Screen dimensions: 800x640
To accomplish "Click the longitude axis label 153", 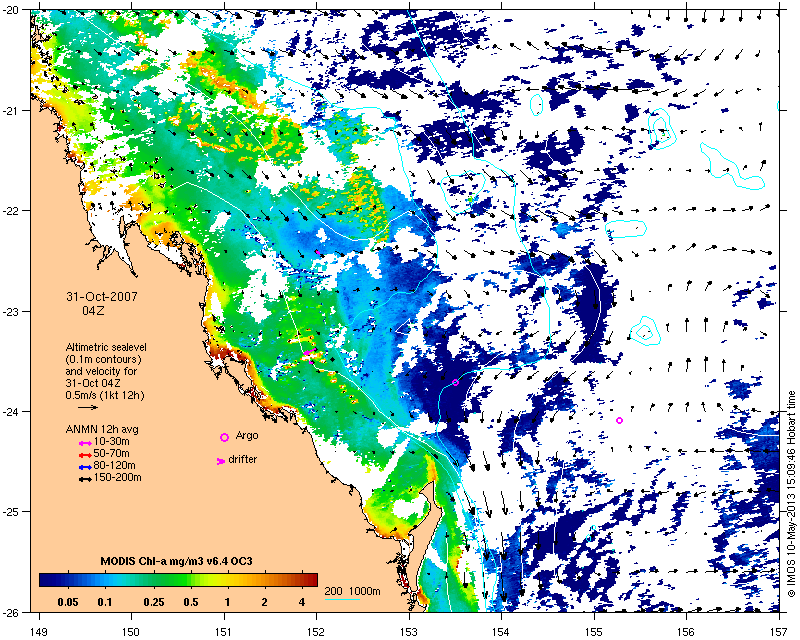I will point(409,632).
